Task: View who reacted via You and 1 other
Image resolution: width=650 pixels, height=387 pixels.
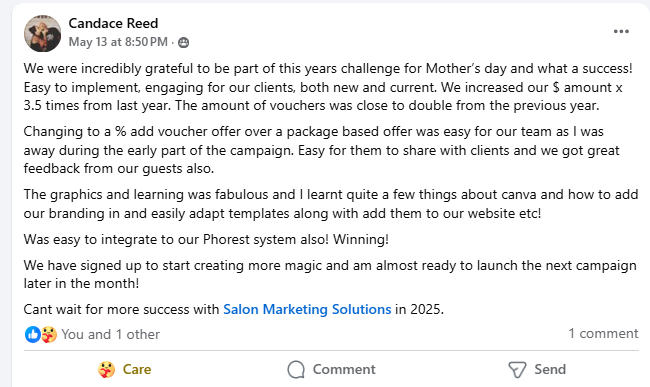Action: (111, 334)
